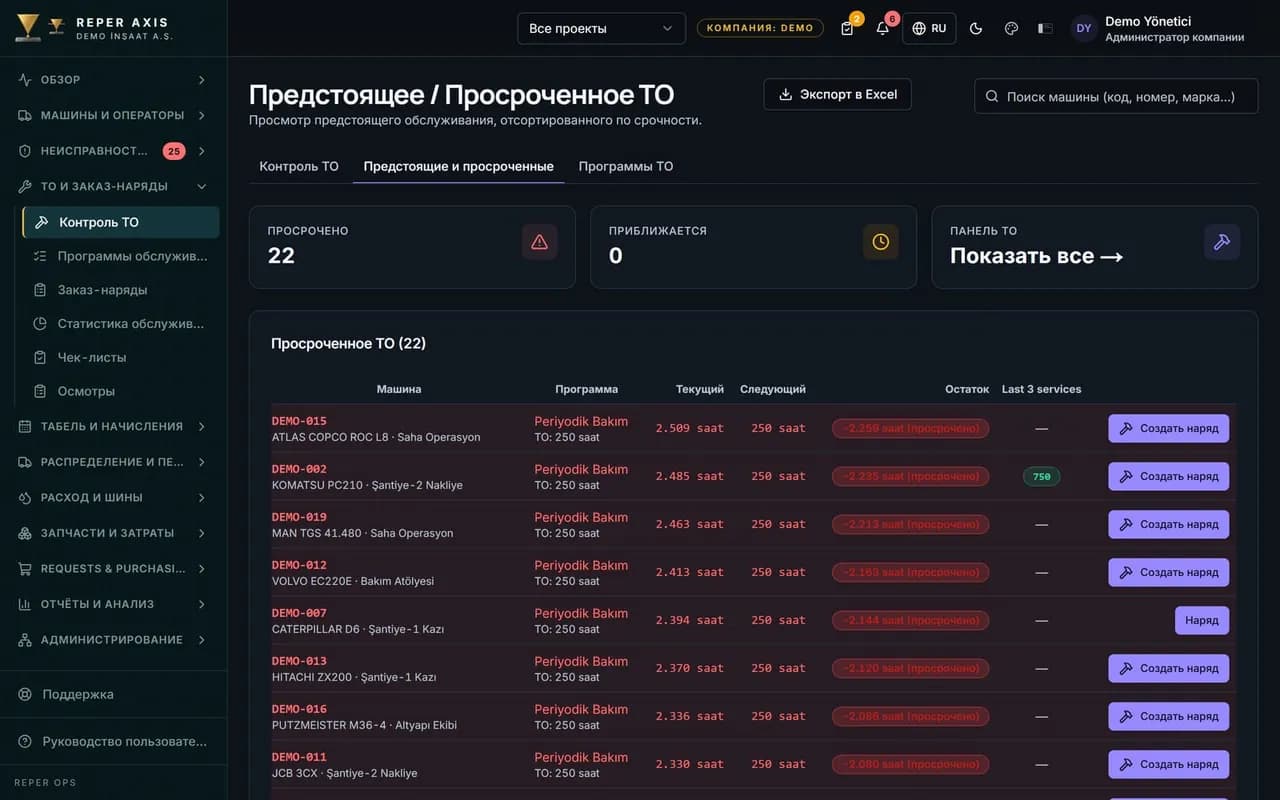Create work order for DEMO-002 Komatsu

1169,476
